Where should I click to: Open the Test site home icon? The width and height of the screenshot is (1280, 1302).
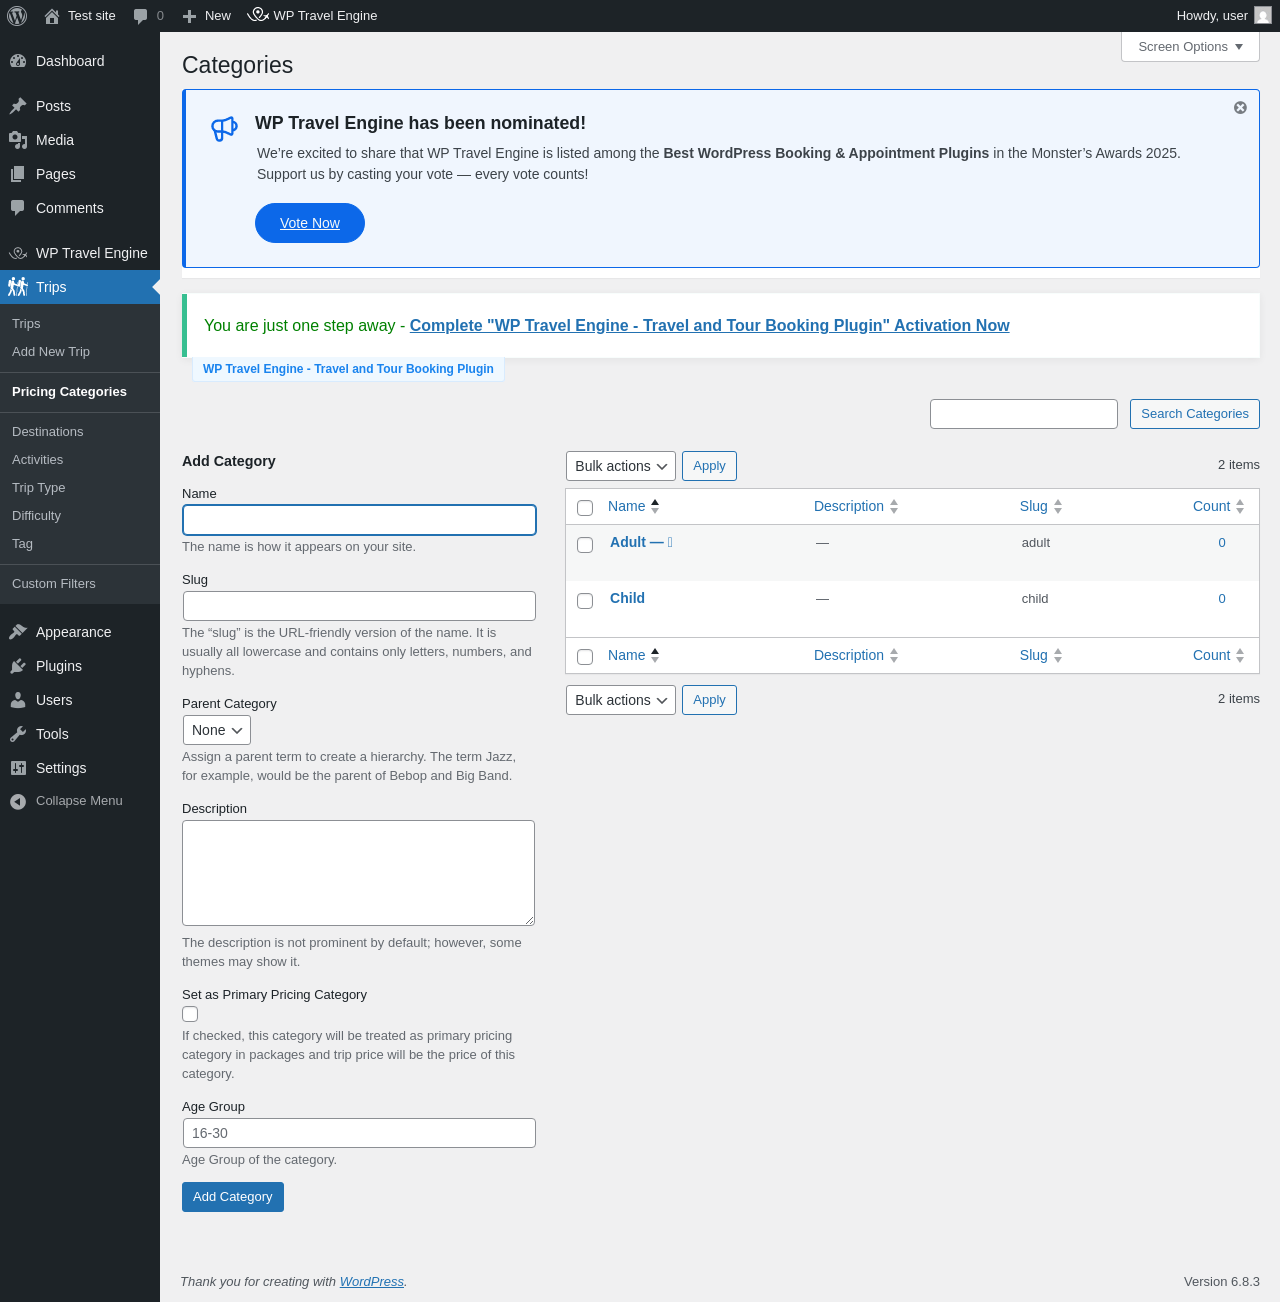point(52,16)
